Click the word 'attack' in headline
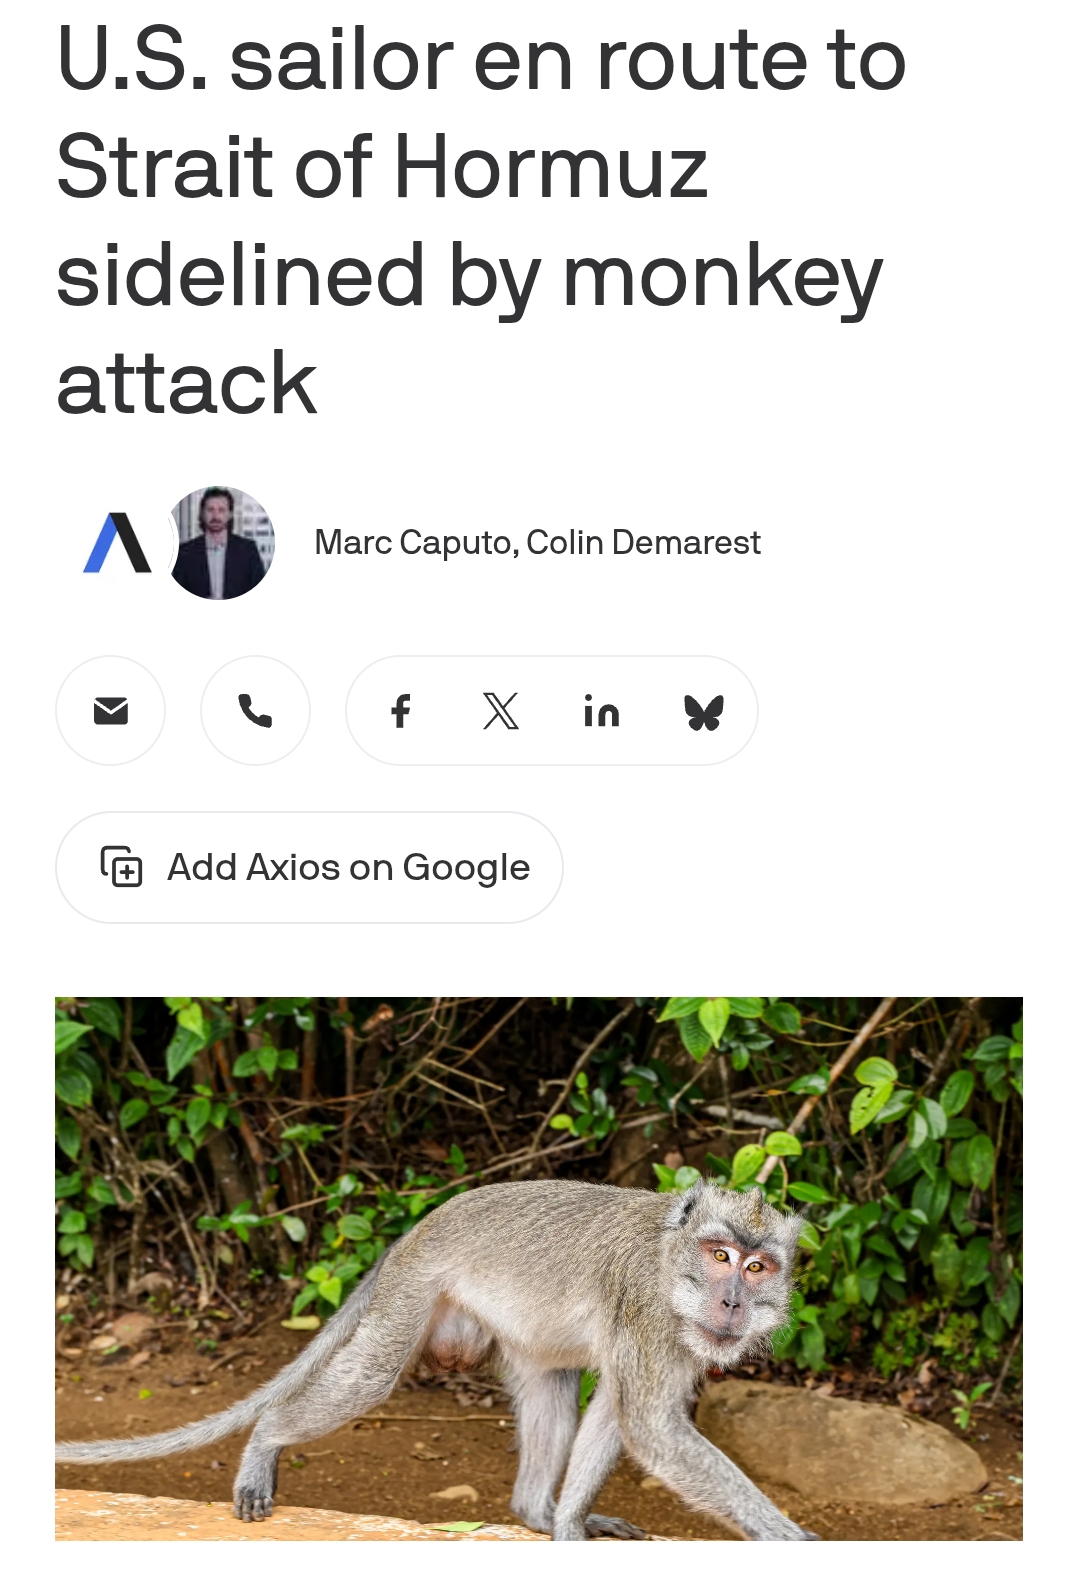This screenshot has width=1079, height=1581. click(x=187, y=383)
